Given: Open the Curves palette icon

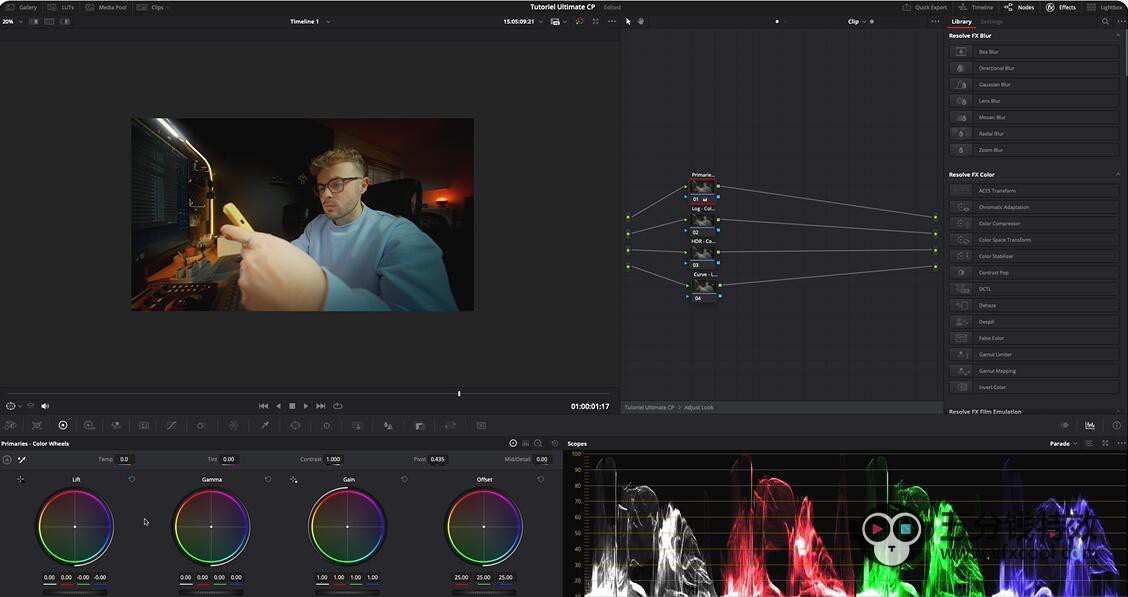Looking at the screenshot, I should (x=171, y=426).
